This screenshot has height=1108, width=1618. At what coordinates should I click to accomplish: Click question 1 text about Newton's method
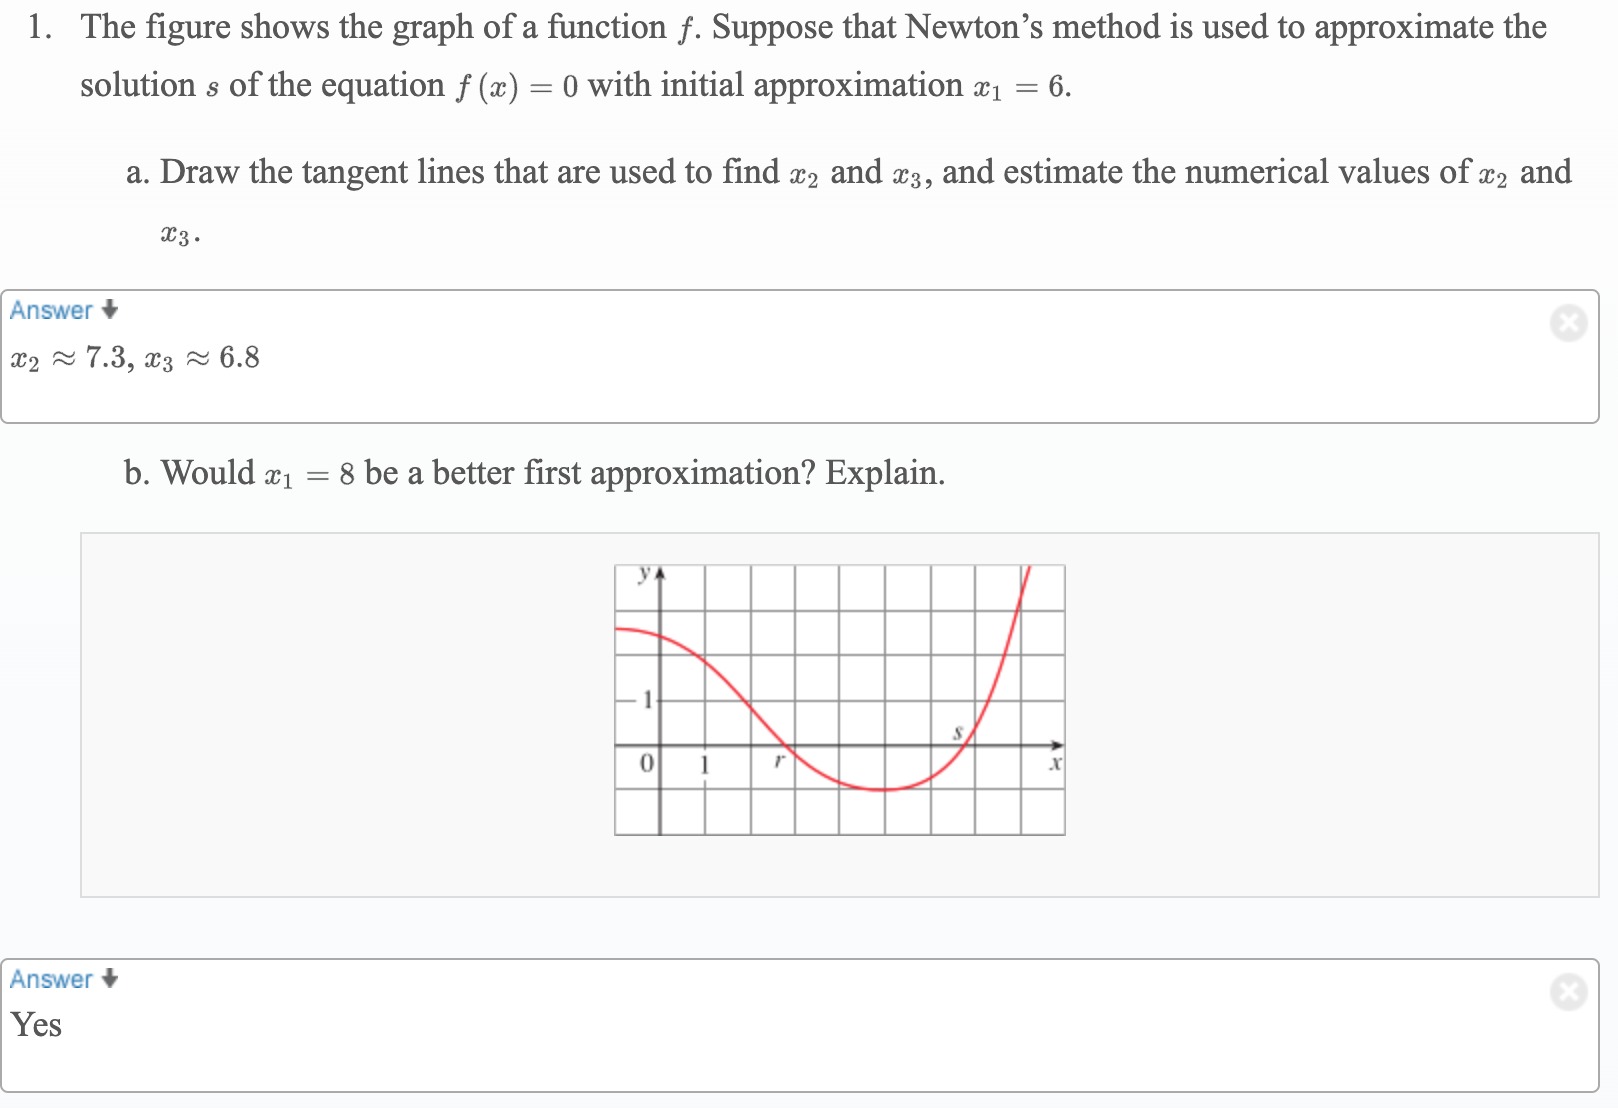click(x=813, y=56)
